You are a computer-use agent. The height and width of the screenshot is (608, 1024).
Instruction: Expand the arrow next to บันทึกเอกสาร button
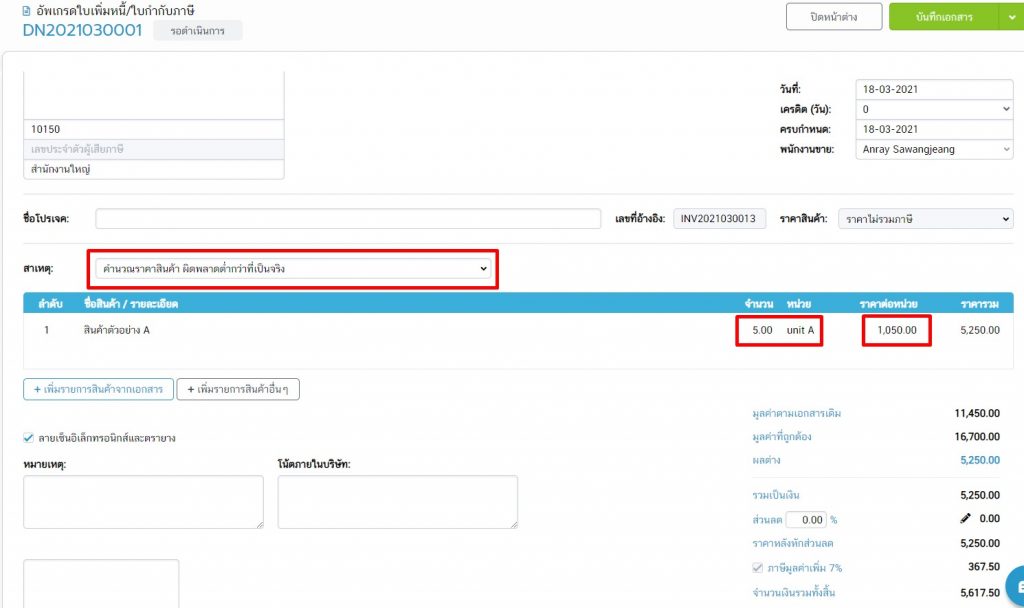click(1011, 17)
